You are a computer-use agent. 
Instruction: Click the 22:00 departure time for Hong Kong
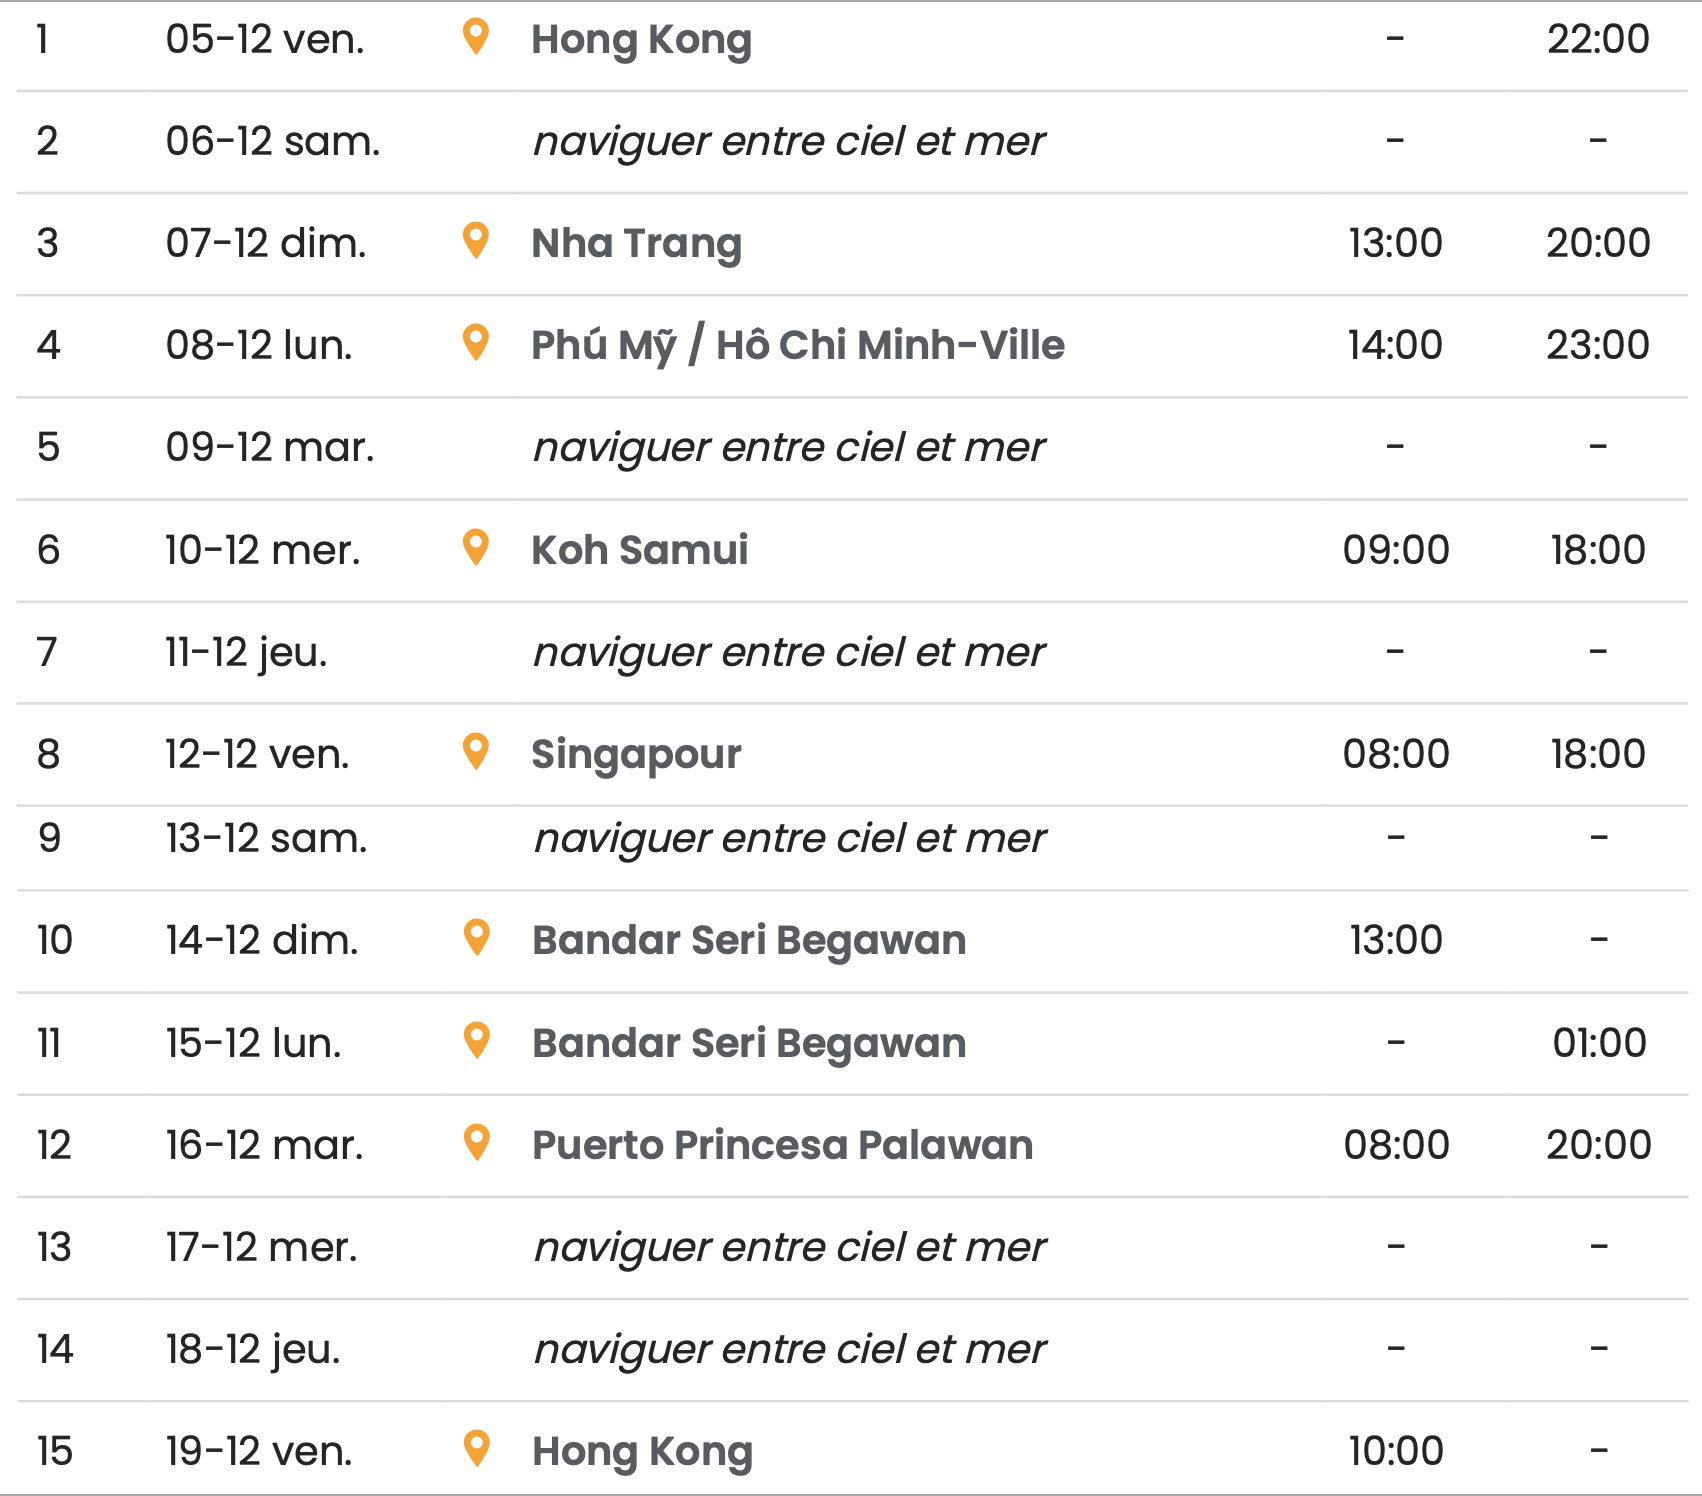pos(1598,39)
